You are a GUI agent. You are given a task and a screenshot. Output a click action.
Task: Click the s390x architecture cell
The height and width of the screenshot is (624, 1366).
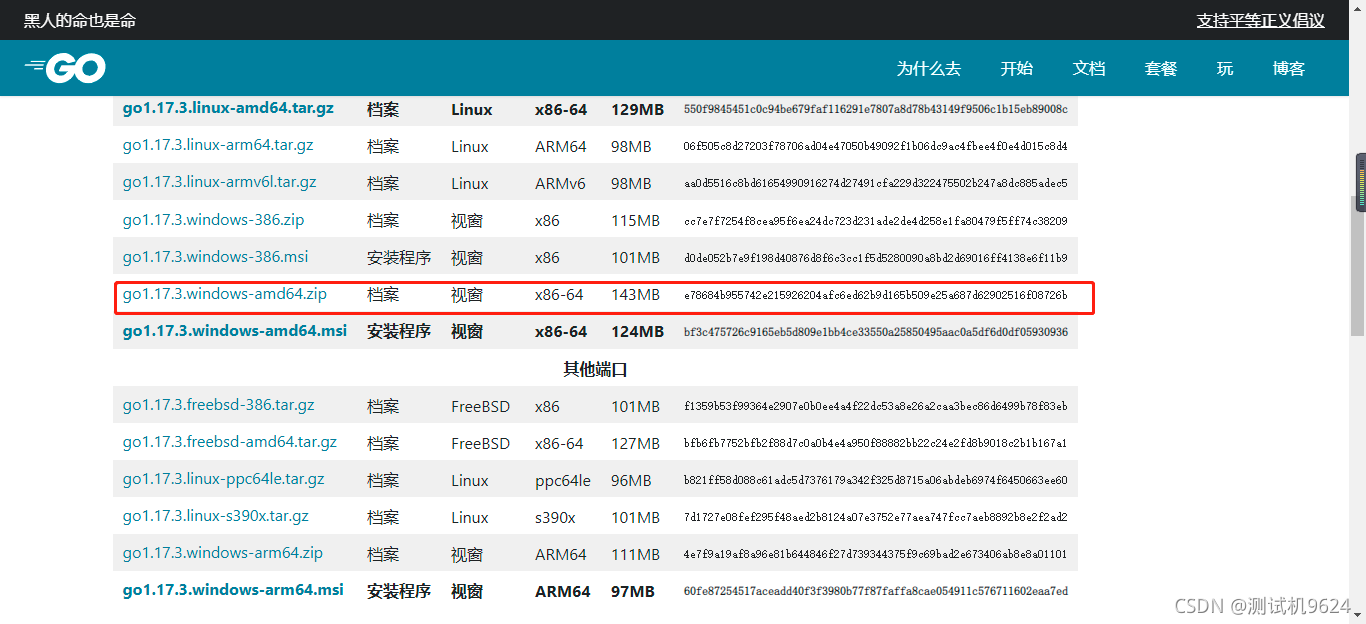(x=555, y=518)
